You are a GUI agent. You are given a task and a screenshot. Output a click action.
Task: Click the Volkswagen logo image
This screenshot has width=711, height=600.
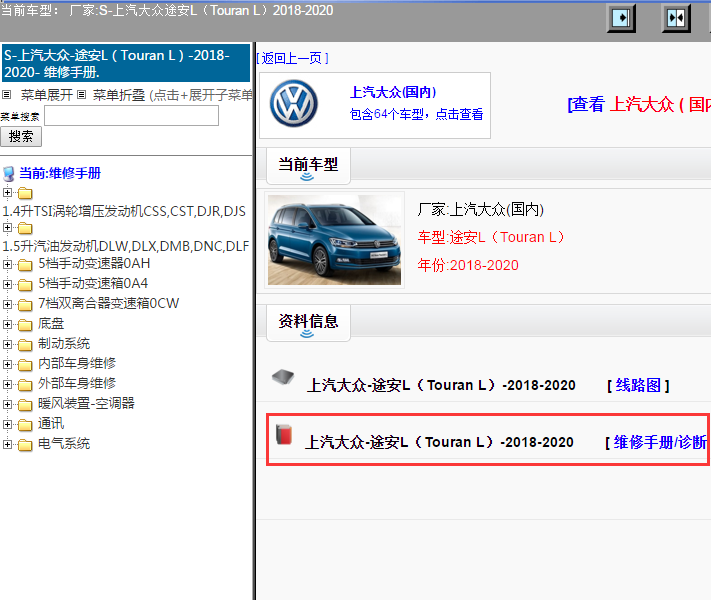[294, 104]
